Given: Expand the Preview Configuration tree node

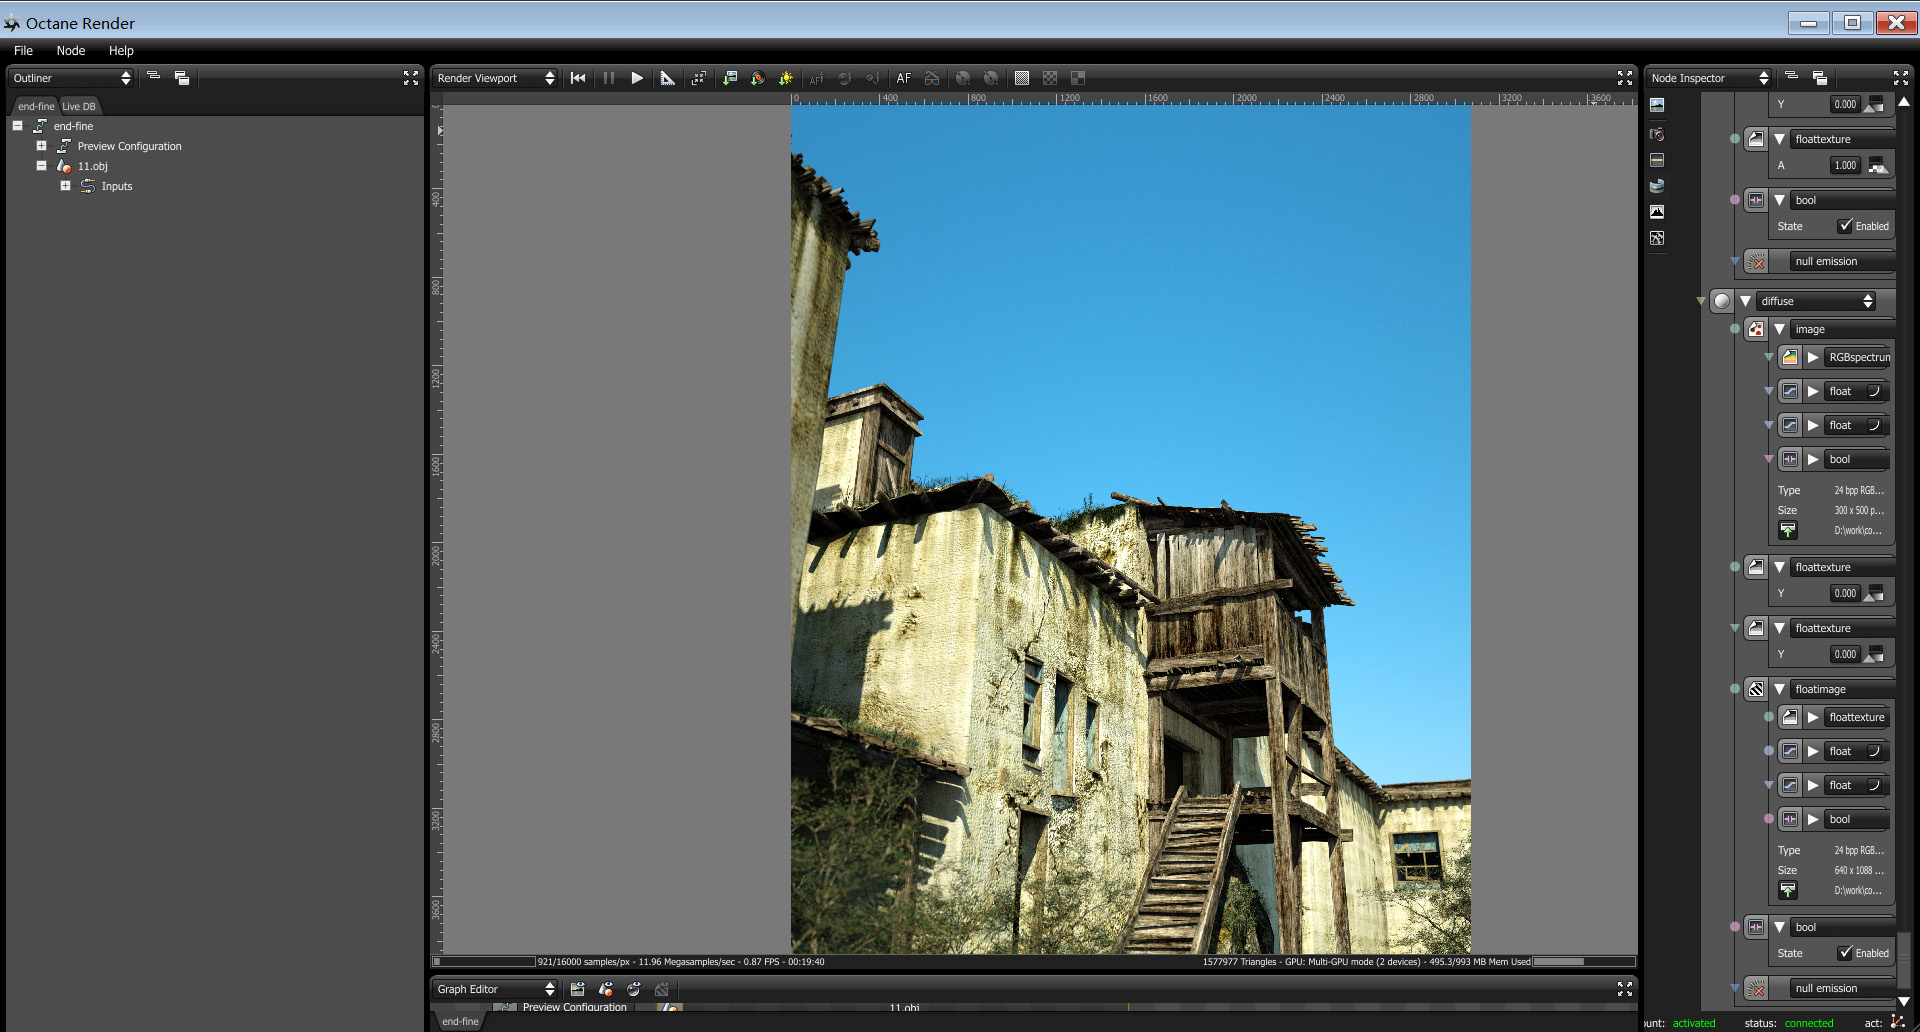Looking at the screenshot, I should pyautogui.click(x=42, y=146).
